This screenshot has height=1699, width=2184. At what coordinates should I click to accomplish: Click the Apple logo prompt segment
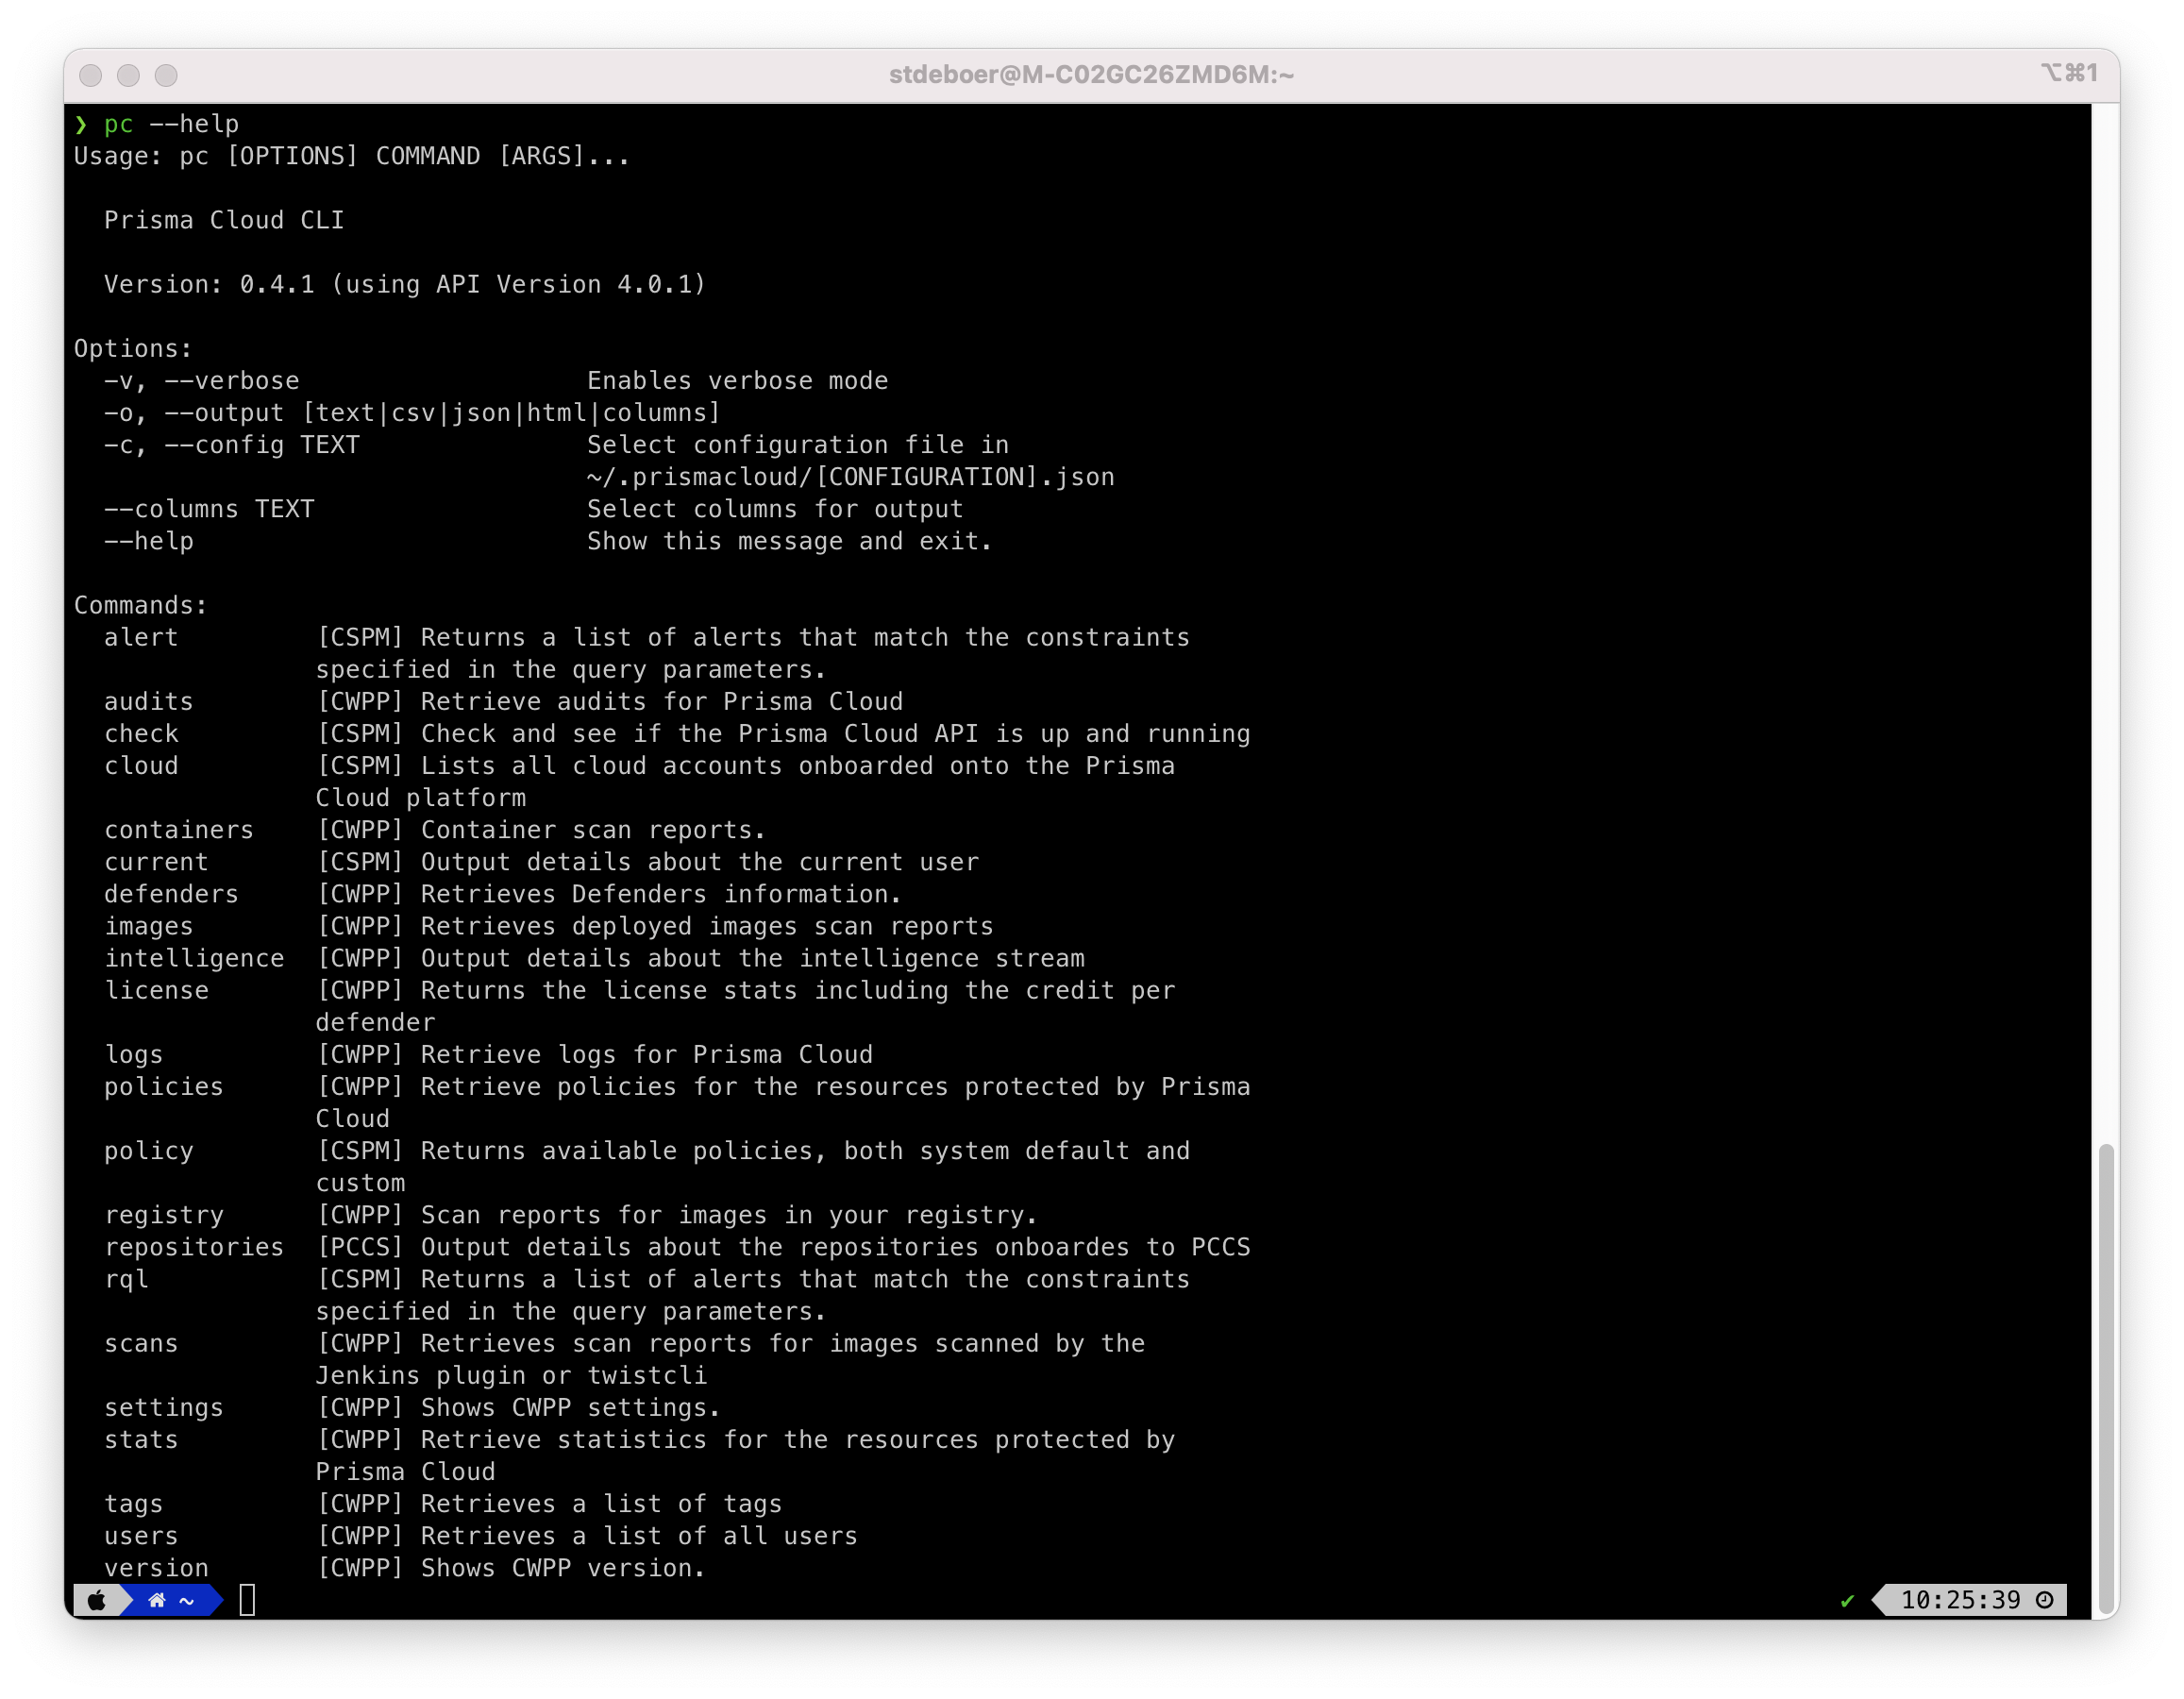[97, 1601]
